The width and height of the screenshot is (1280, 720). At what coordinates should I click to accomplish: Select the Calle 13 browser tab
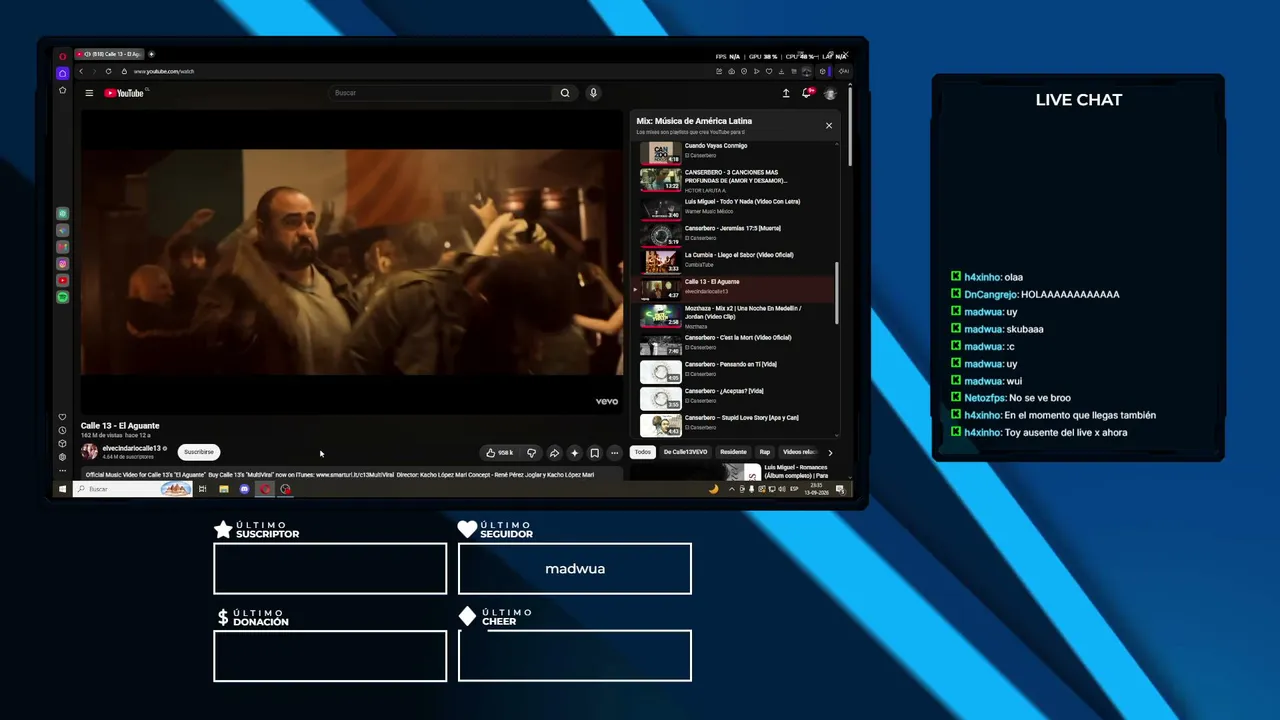point(110,54)
